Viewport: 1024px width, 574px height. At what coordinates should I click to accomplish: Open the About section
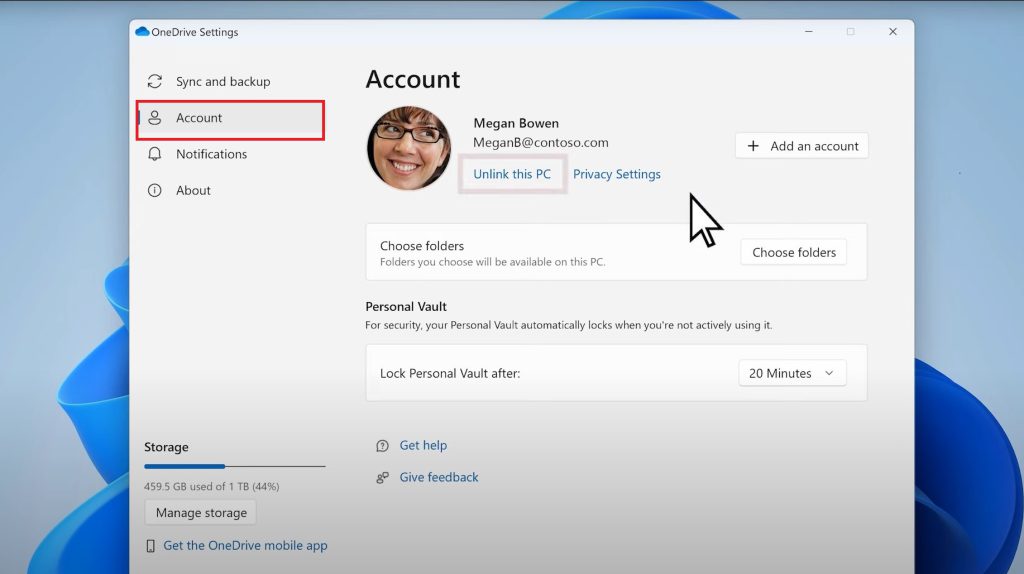pos(193,190)
